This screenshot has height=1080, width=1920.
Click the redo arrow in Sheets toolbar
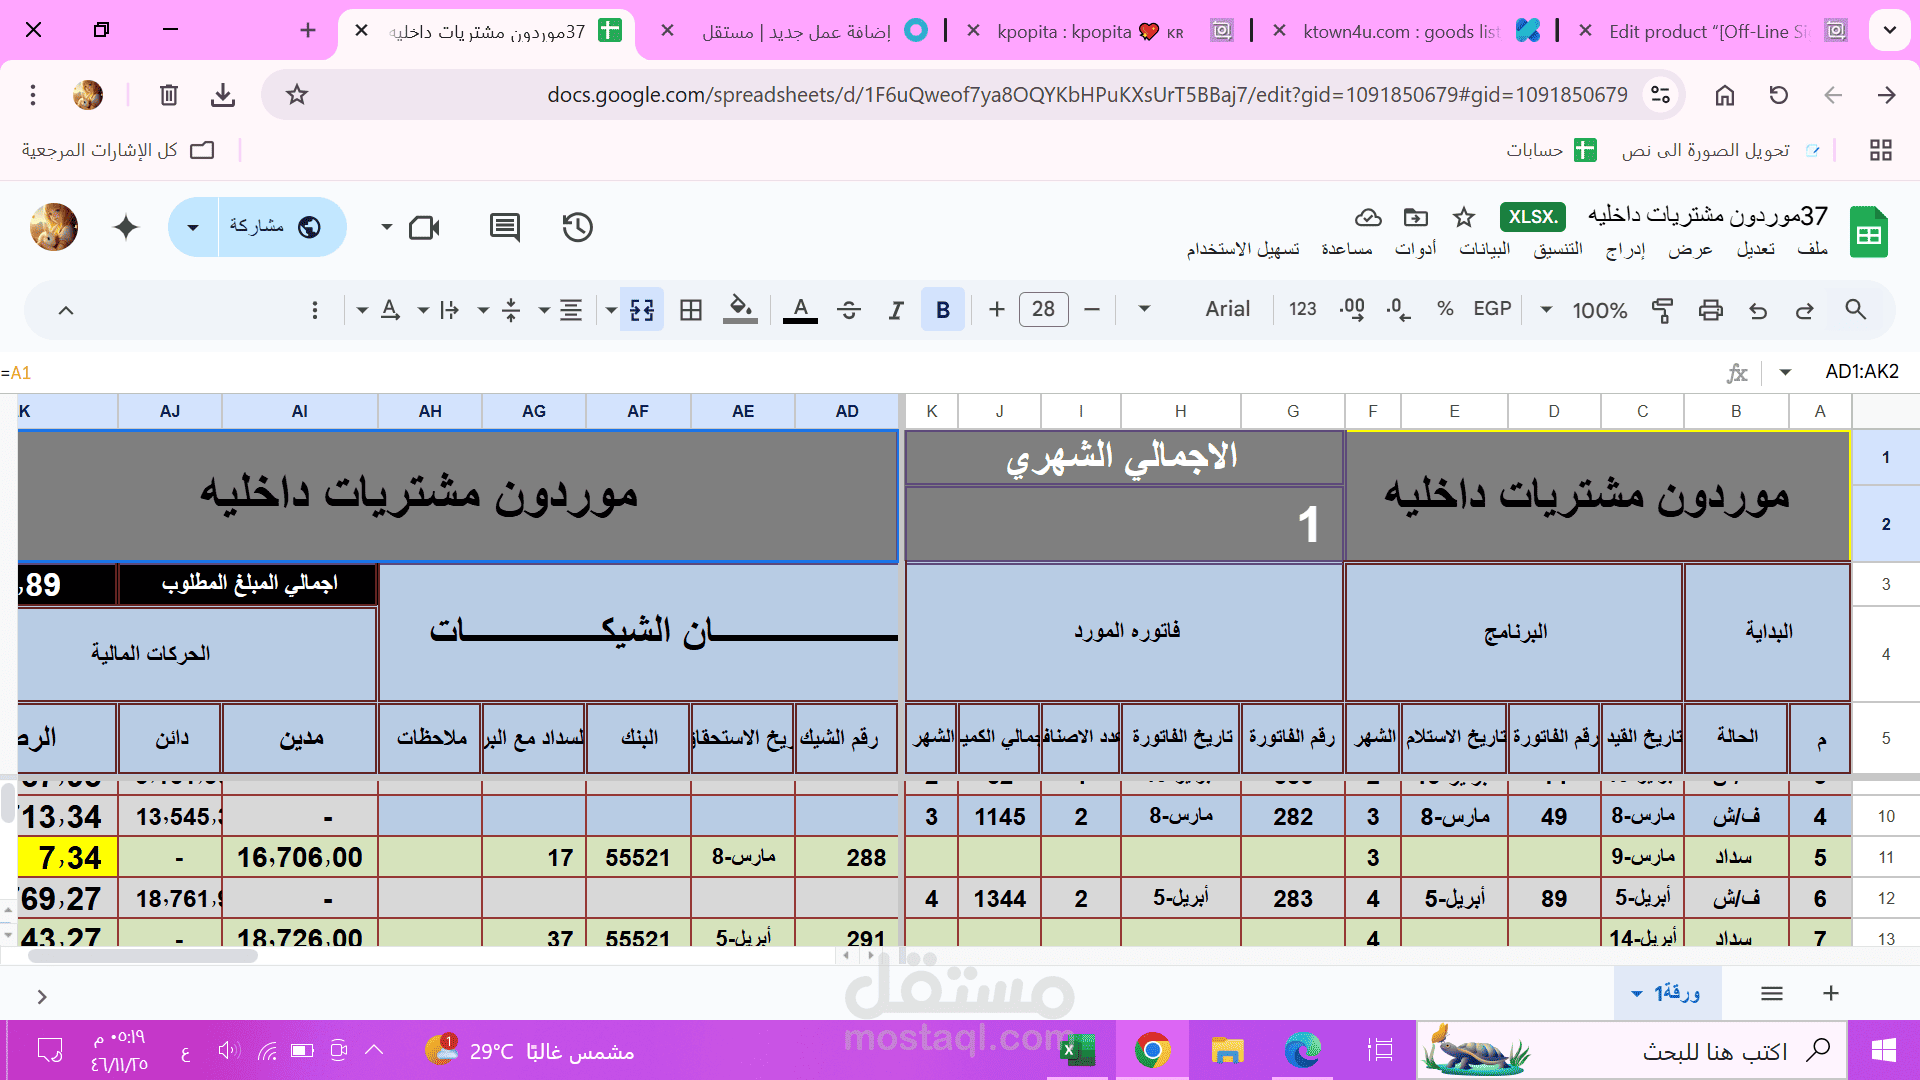pyautogui.click(x=1805, y=310)
